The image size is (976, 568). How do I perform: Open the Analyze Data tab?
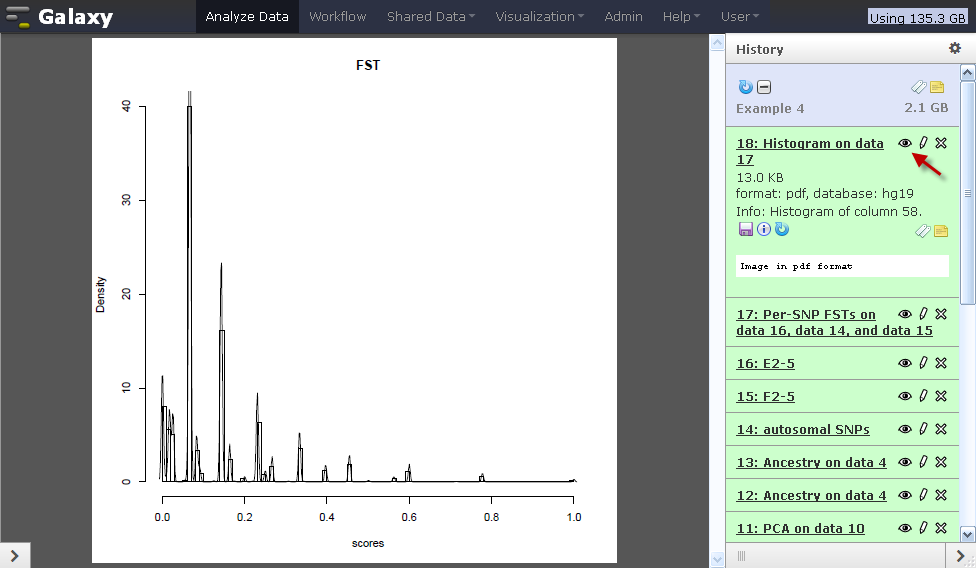coord(247,17)
